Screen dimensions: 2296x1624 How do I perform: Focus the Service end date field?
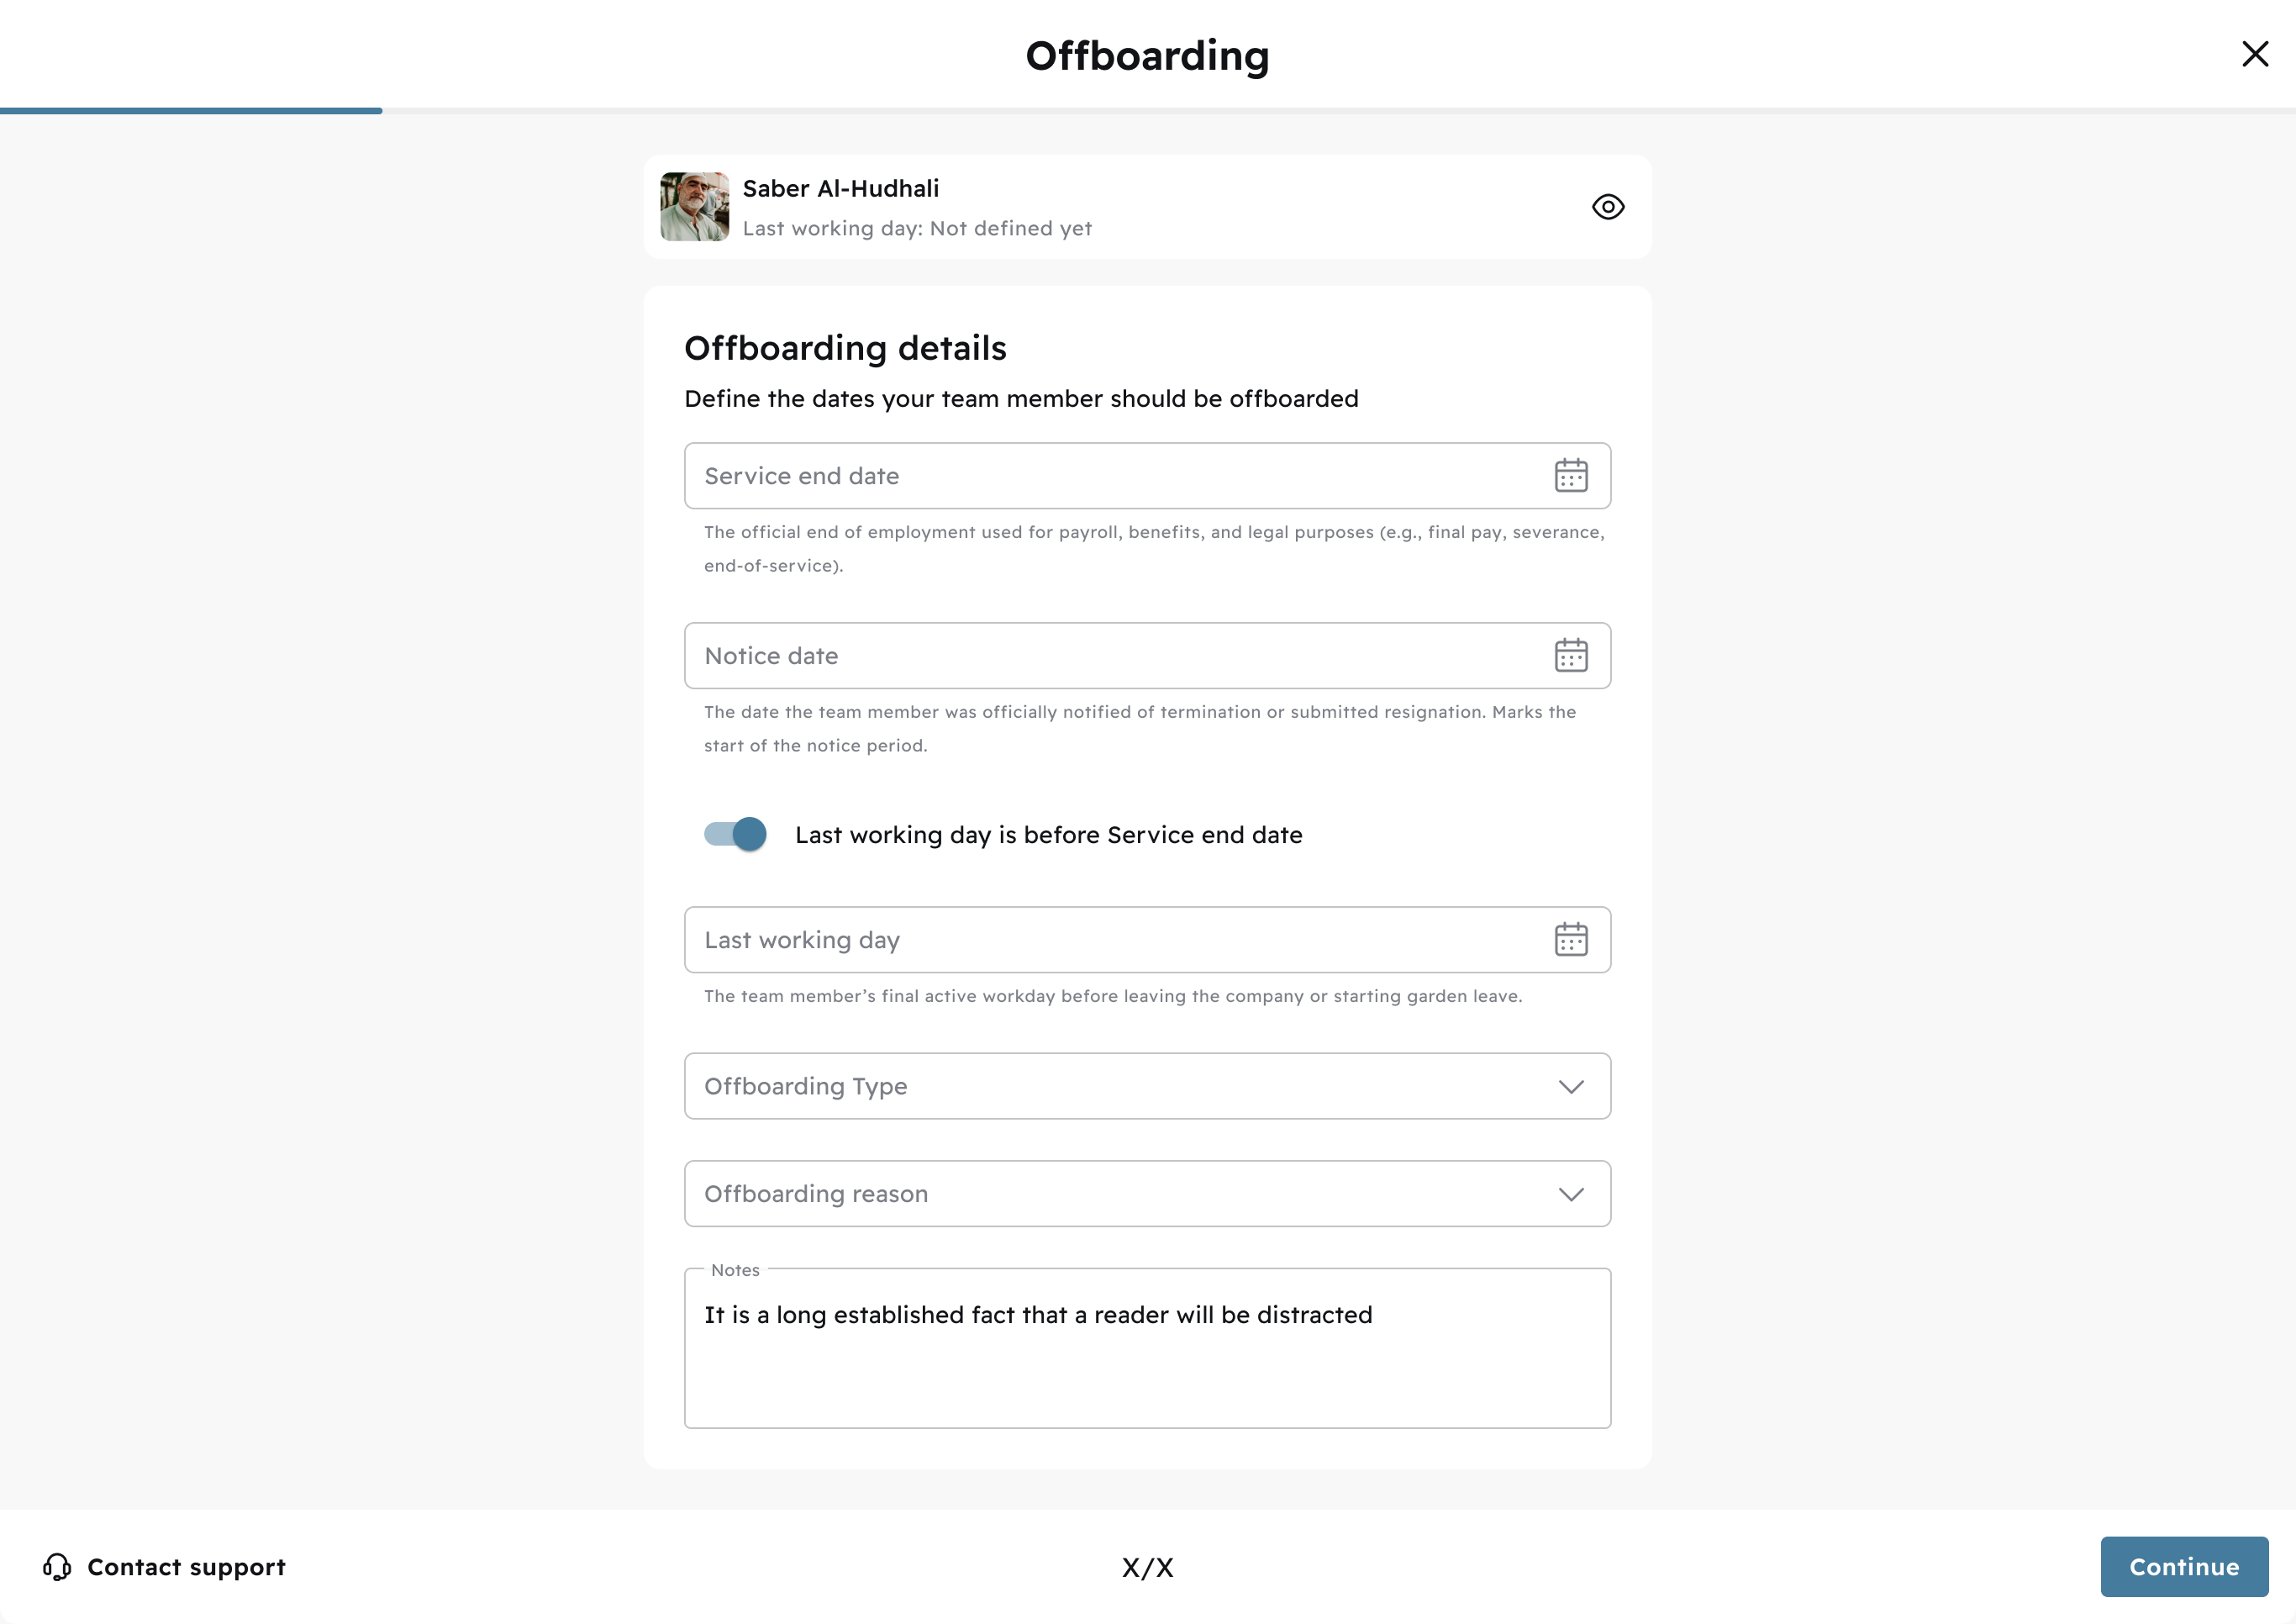[1147, 476]
